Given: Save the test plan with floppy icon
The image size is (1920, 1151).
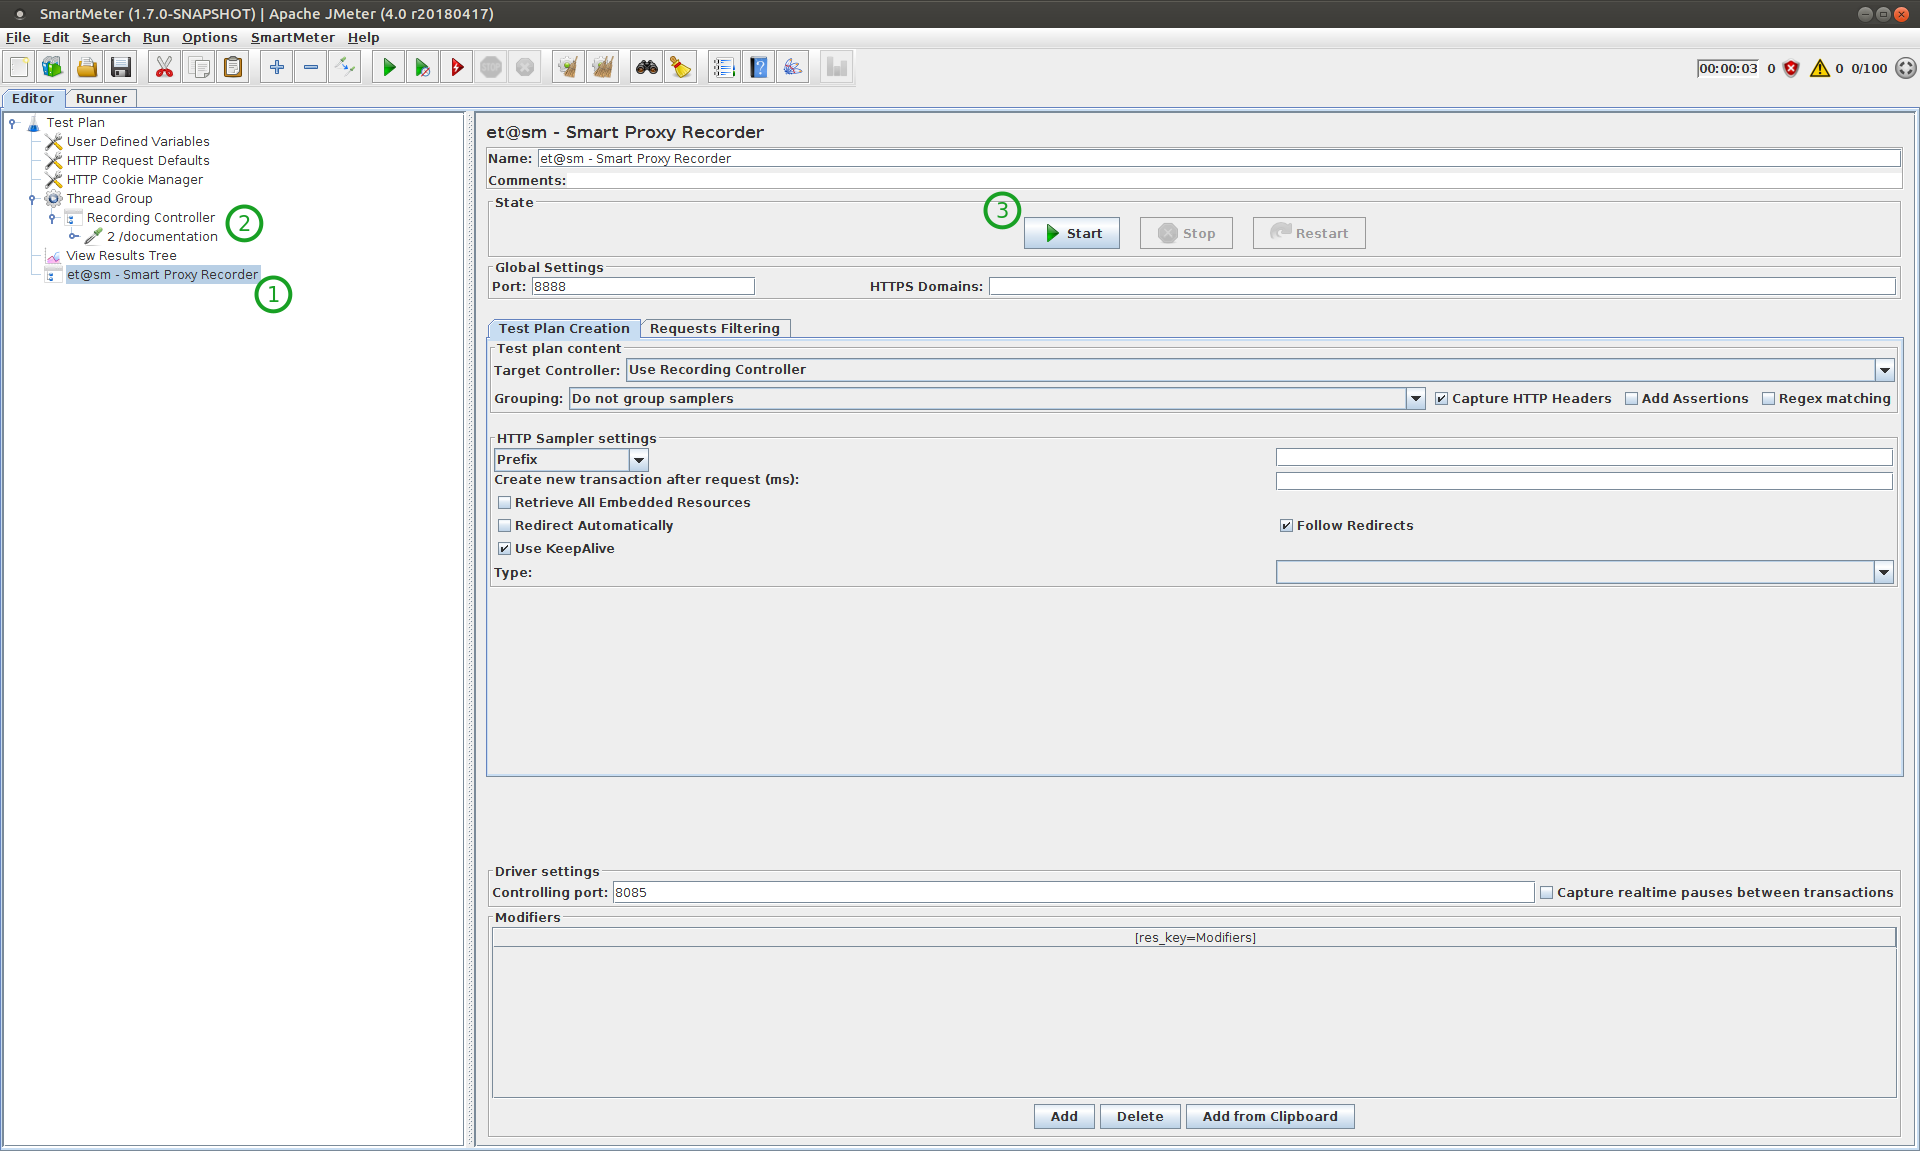Looking at the screenshot, I should [121, 67].
